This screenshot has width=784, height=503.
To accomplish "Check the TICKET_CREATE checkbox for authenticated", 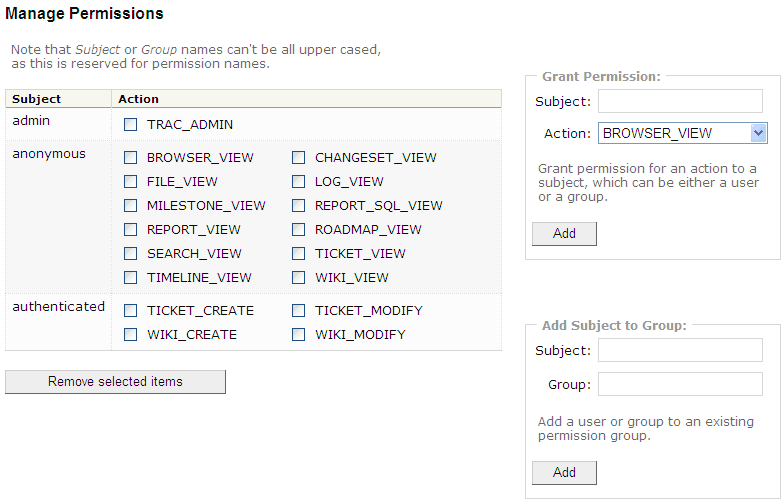I will tap(131, 310).
